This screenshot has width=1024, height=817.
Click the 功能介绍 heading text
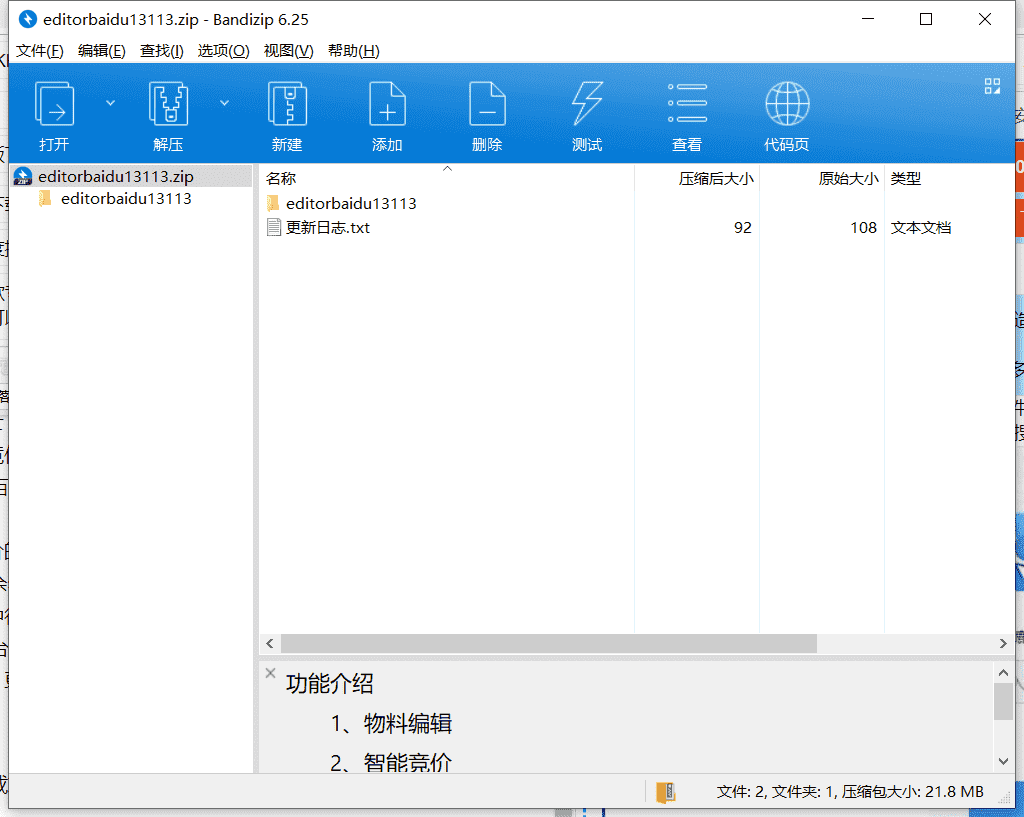pyautogui.click(x=329, y=683)
